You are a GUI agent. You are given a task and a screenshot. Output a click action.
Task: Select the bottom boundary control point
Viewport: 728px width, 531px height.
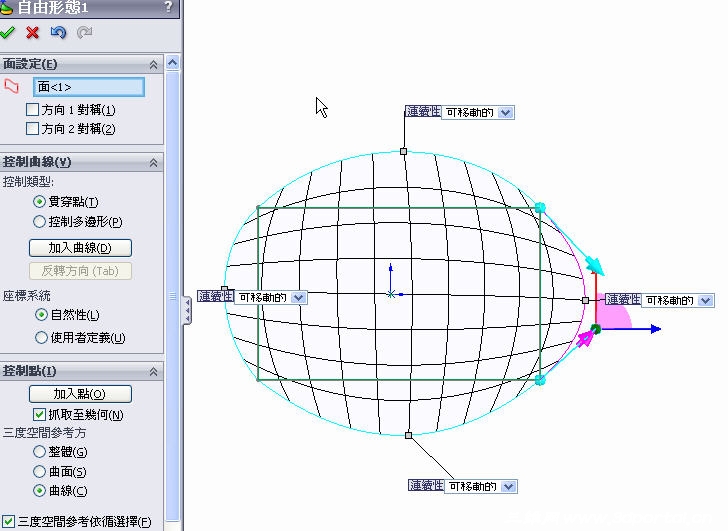(409, 435)
